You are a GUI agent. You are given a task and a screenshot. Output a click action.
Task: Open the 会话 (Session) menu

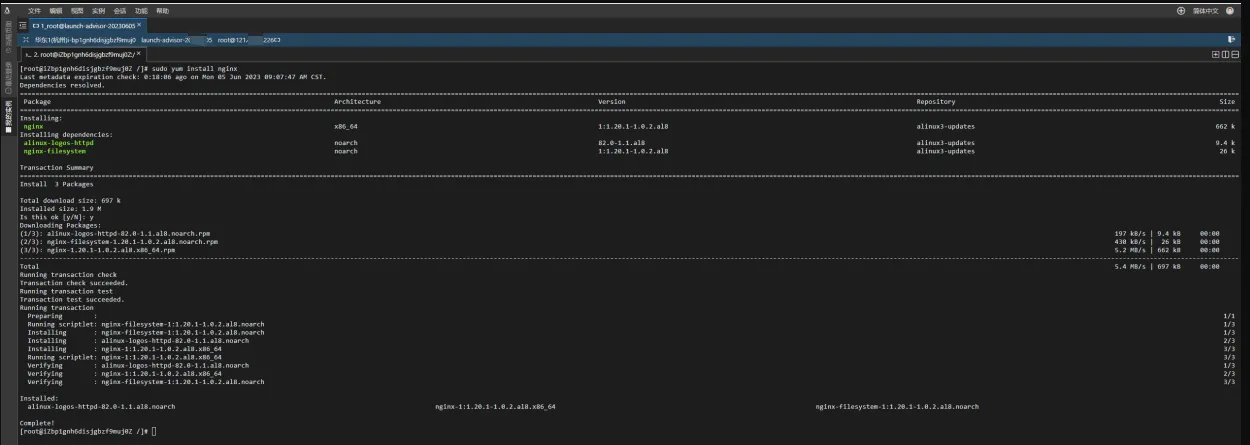click(120, 11)
